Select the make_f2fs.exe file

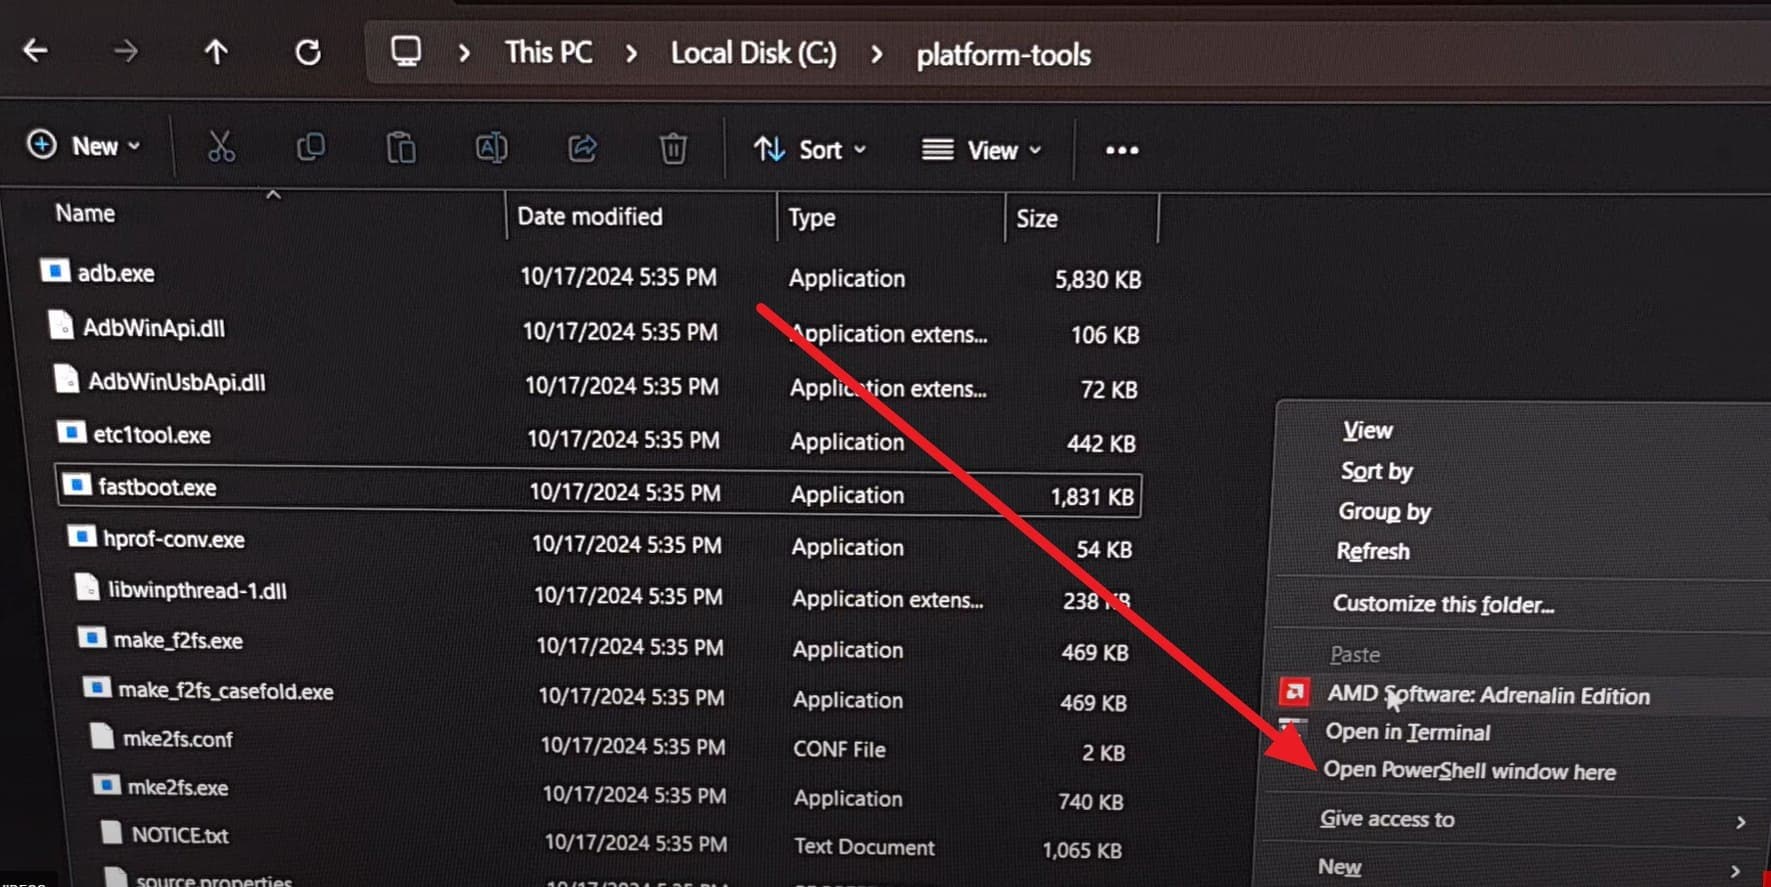pos(178,640)
